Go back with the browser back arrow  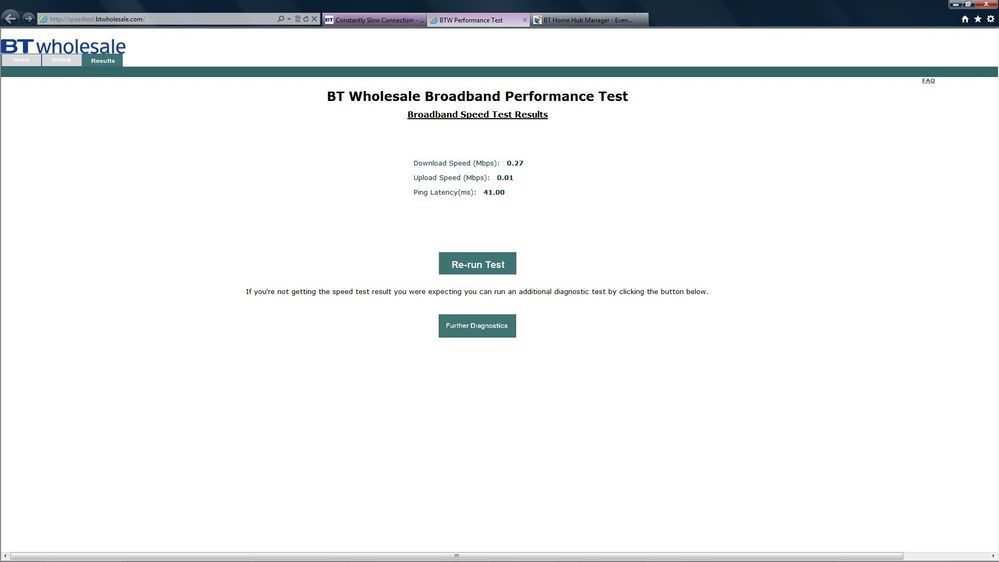point(10,18)
